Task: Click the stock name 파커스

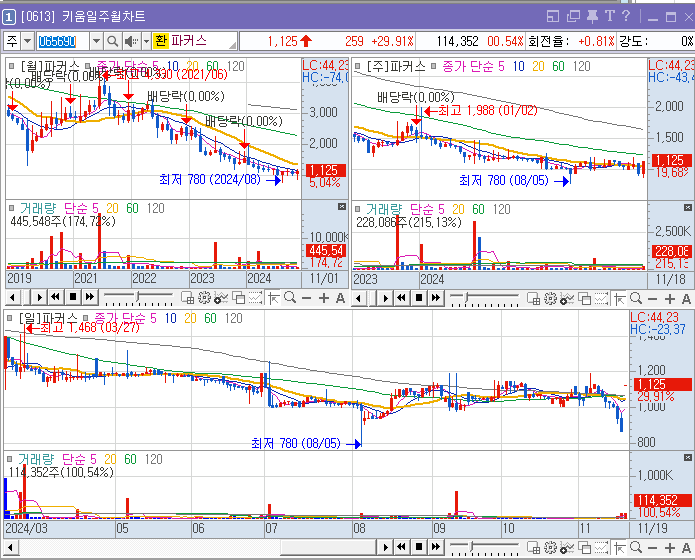Action: (x=189, y=41)
